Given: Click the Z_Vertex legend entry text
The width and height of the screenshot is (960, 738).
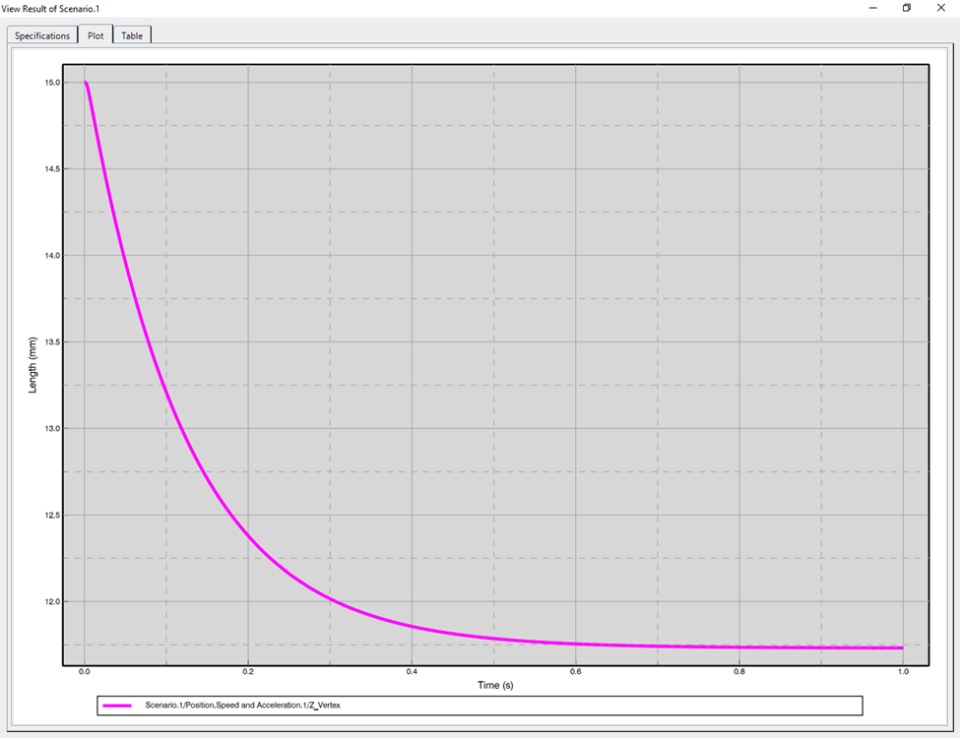Looking at the screenshot, I should (242, 705).
